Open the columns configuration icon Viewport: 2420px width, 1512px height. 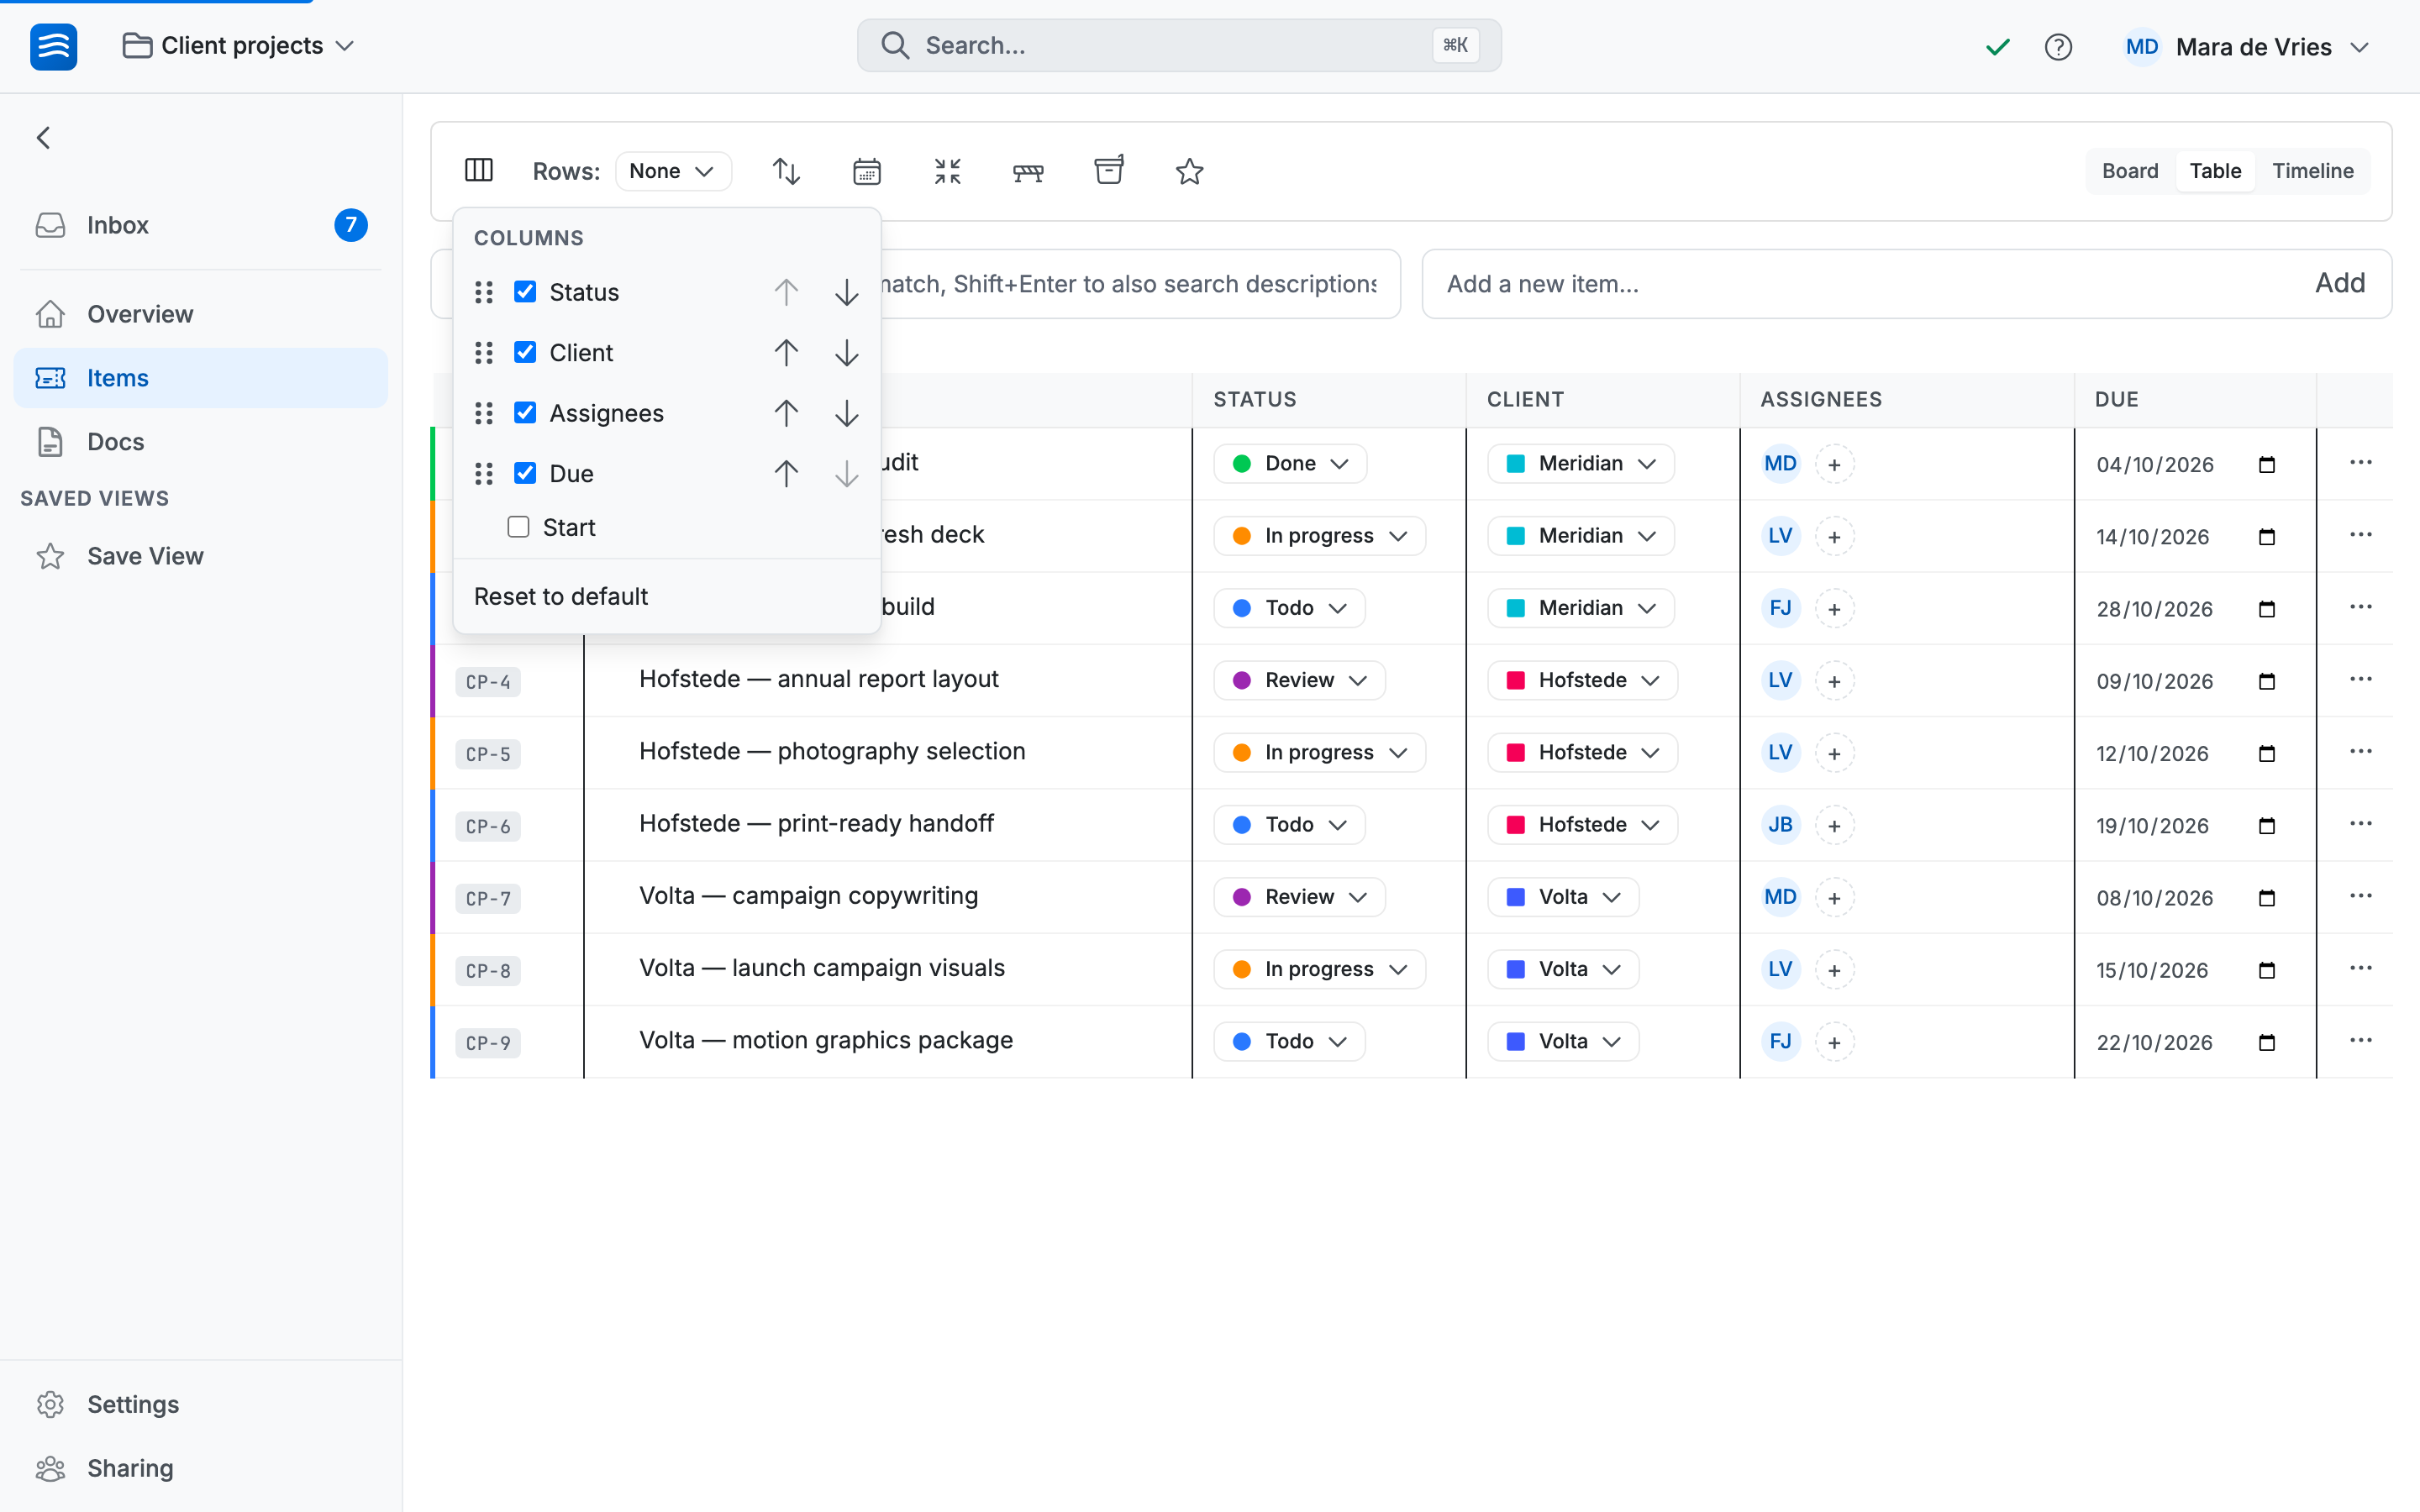479,171
